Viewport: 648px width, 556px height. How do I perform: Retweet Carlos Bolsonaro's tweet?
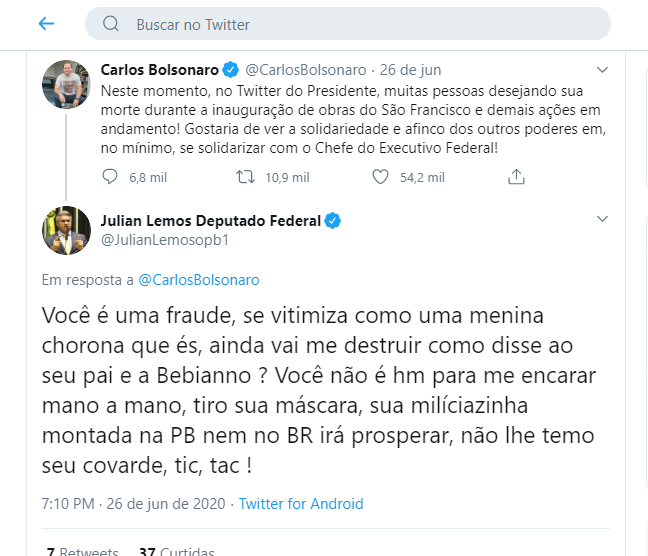[244, 177]
